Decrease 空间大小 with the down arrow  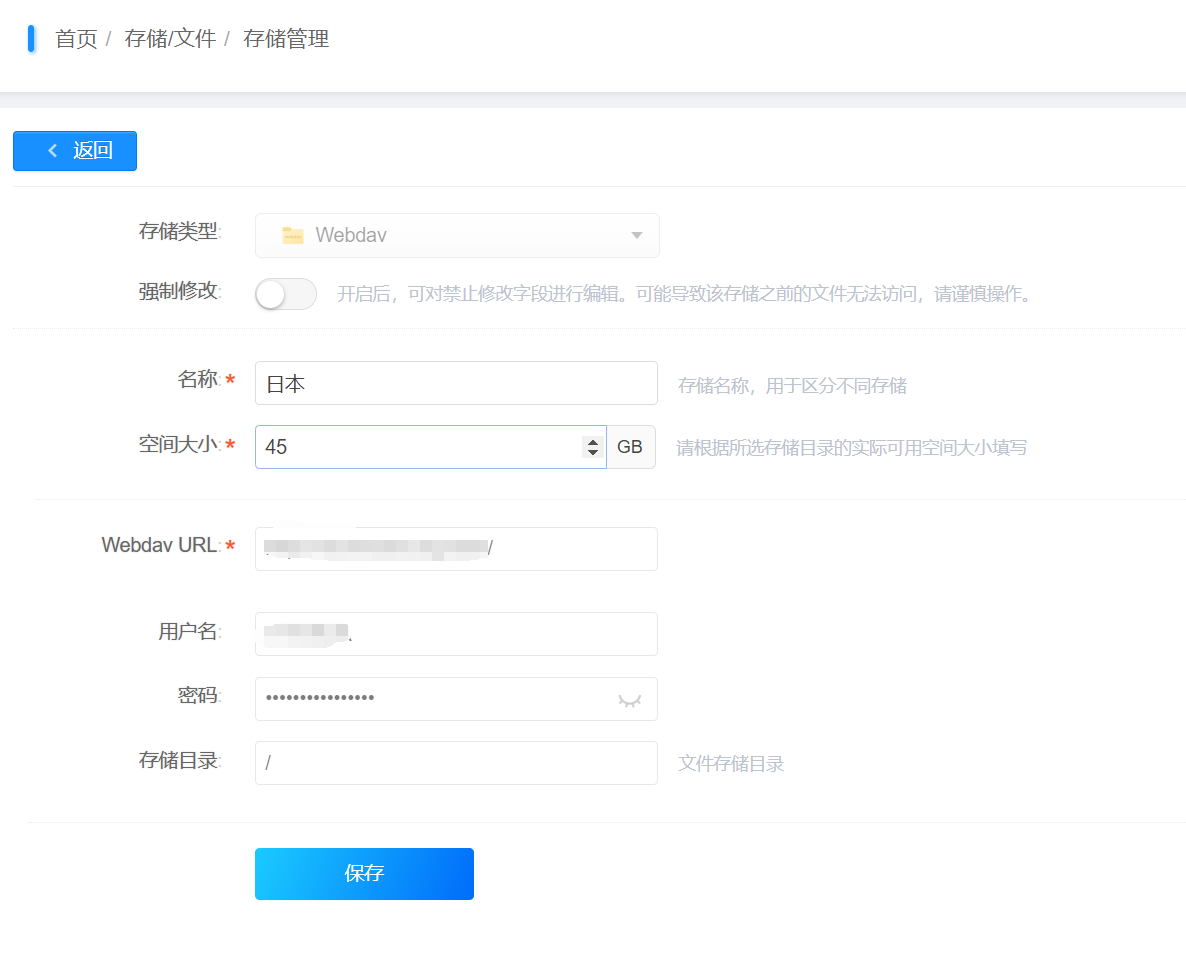tap(593, 453)
